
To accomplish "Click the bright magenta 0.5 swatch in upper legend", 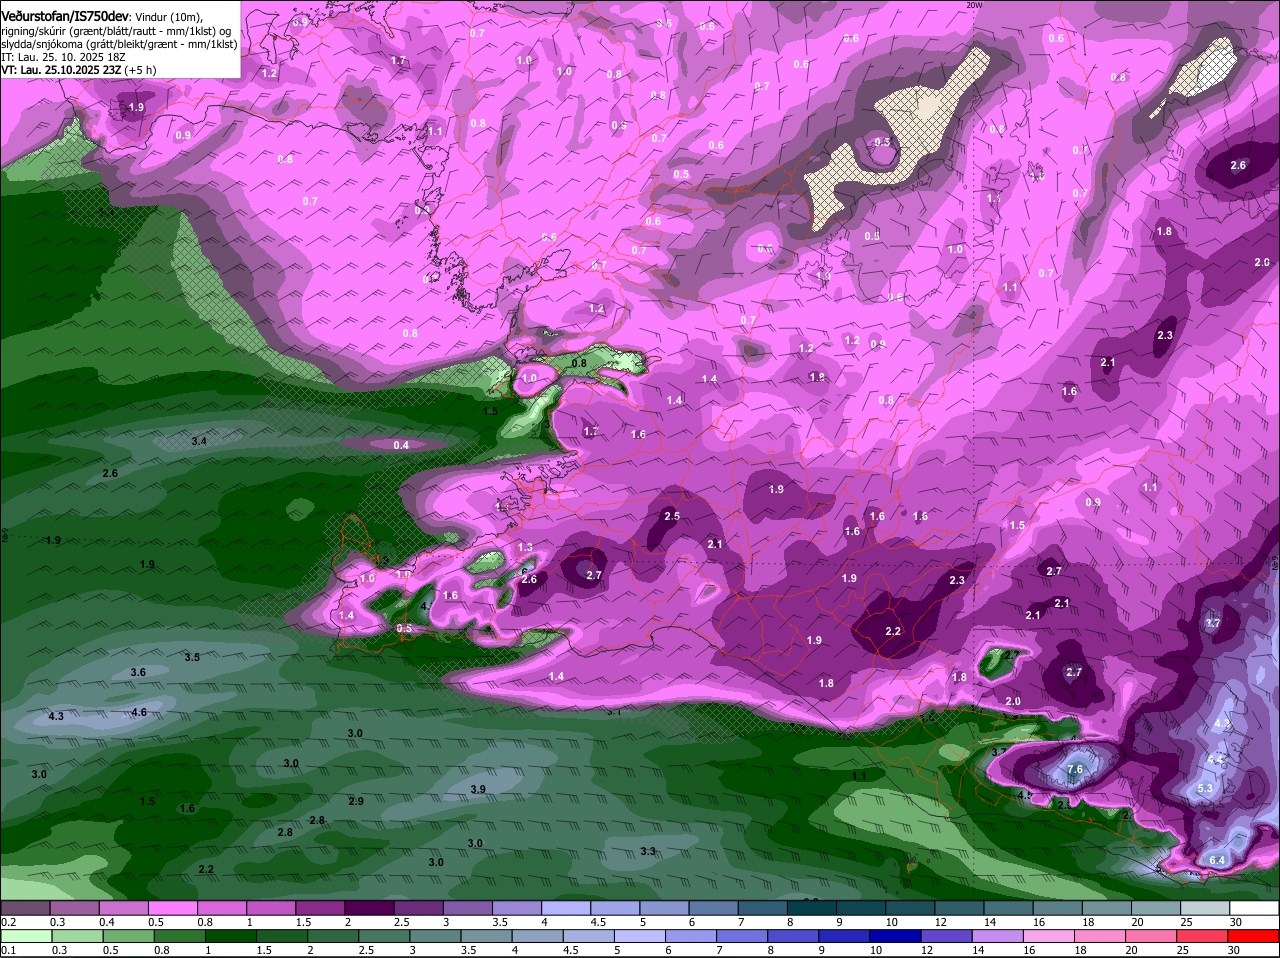I will pyautogui.click(x=172, y=908).
